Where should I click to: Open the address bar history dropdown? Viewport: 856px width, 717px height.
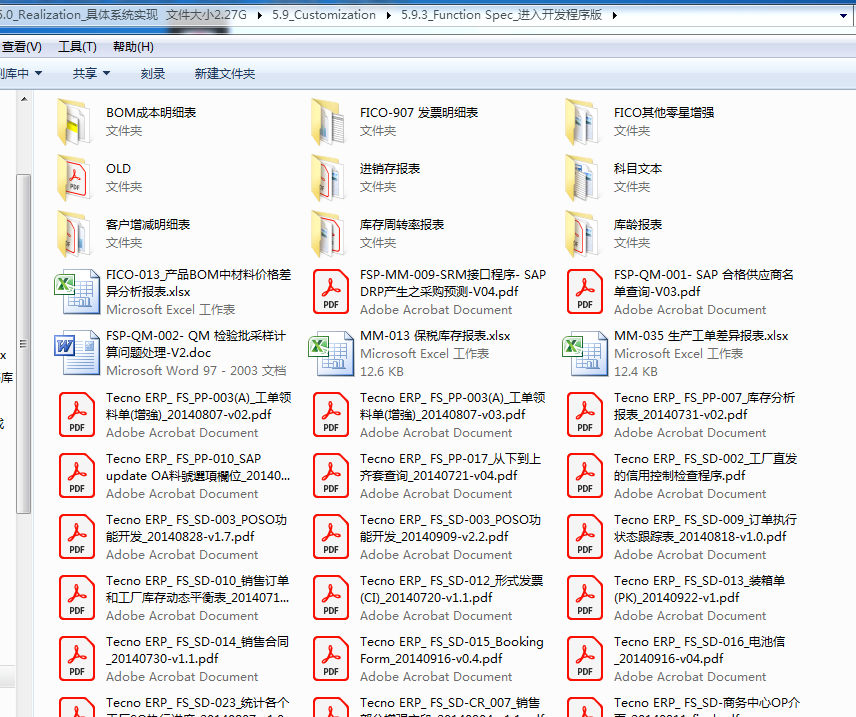click(843, 16)
